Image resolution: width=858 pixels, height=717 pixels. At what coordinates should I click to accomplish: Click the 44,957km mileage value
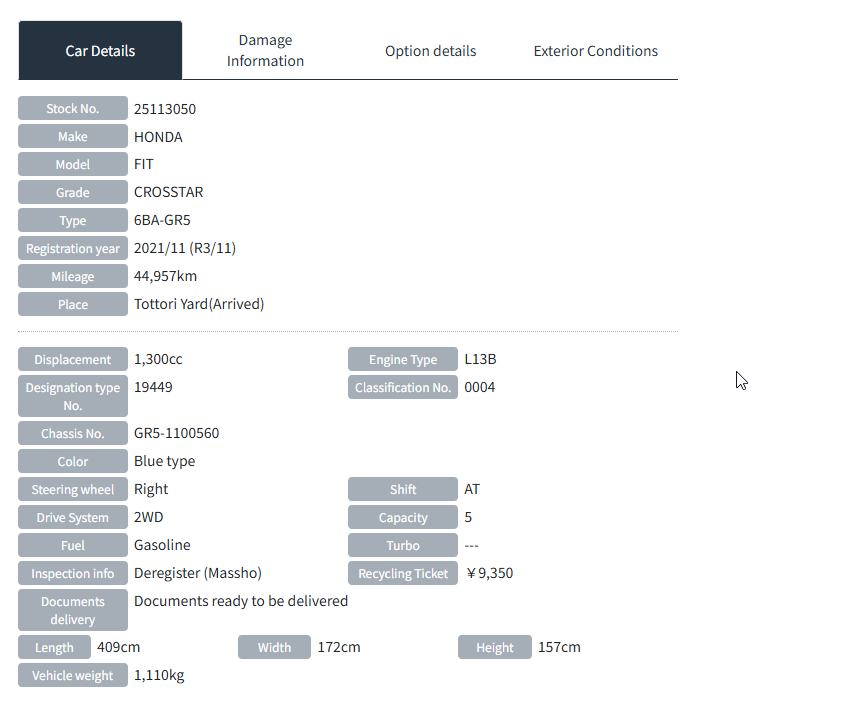pos(165,276)
